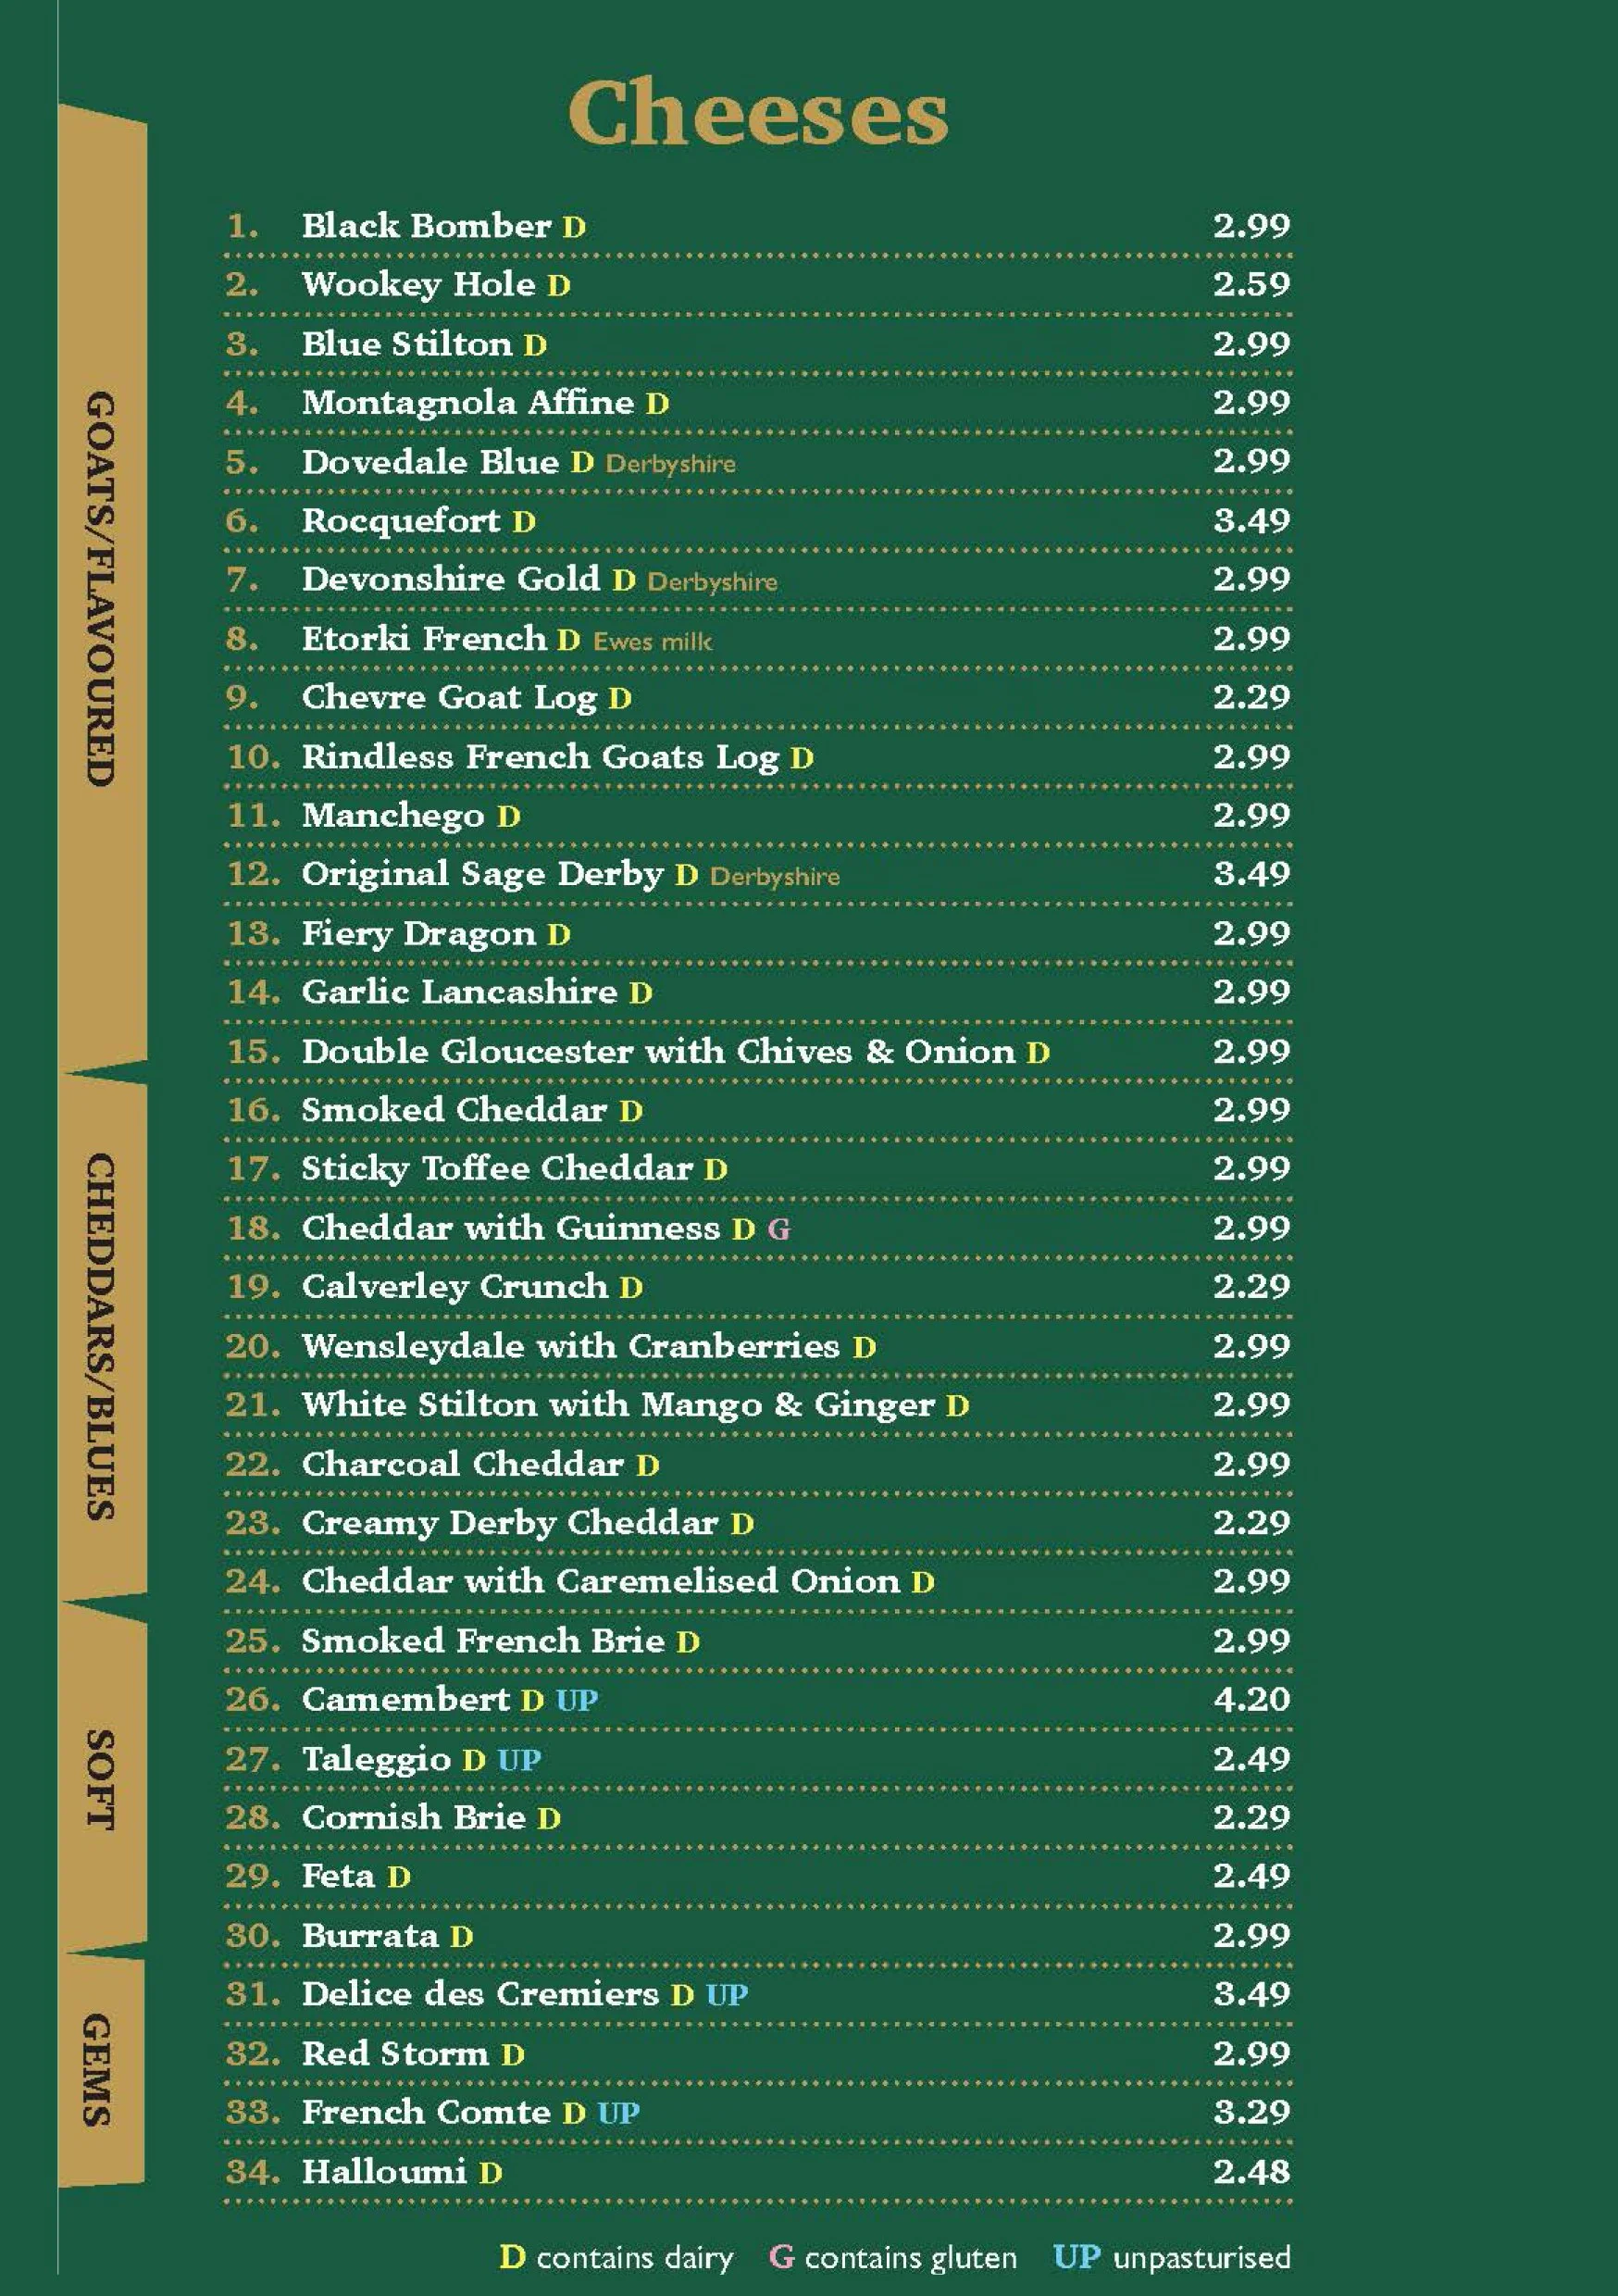
Task: Click the UP marker beside Taleggio
Action: click(519, 1761)
